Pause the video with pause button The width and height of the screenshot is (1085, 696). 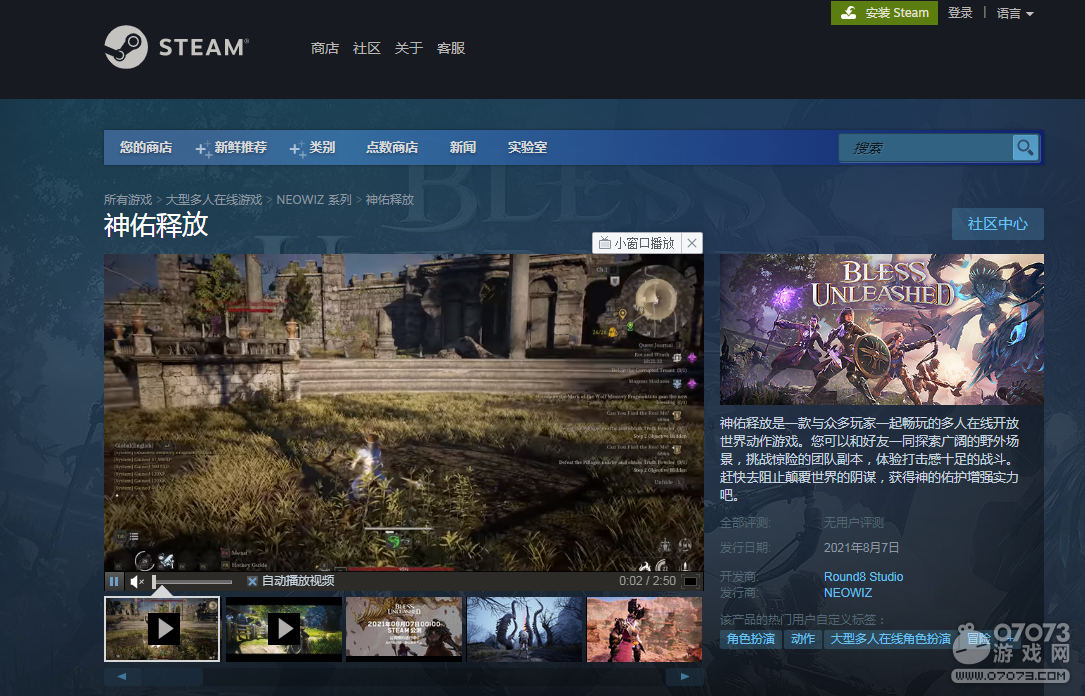point(114,581)
